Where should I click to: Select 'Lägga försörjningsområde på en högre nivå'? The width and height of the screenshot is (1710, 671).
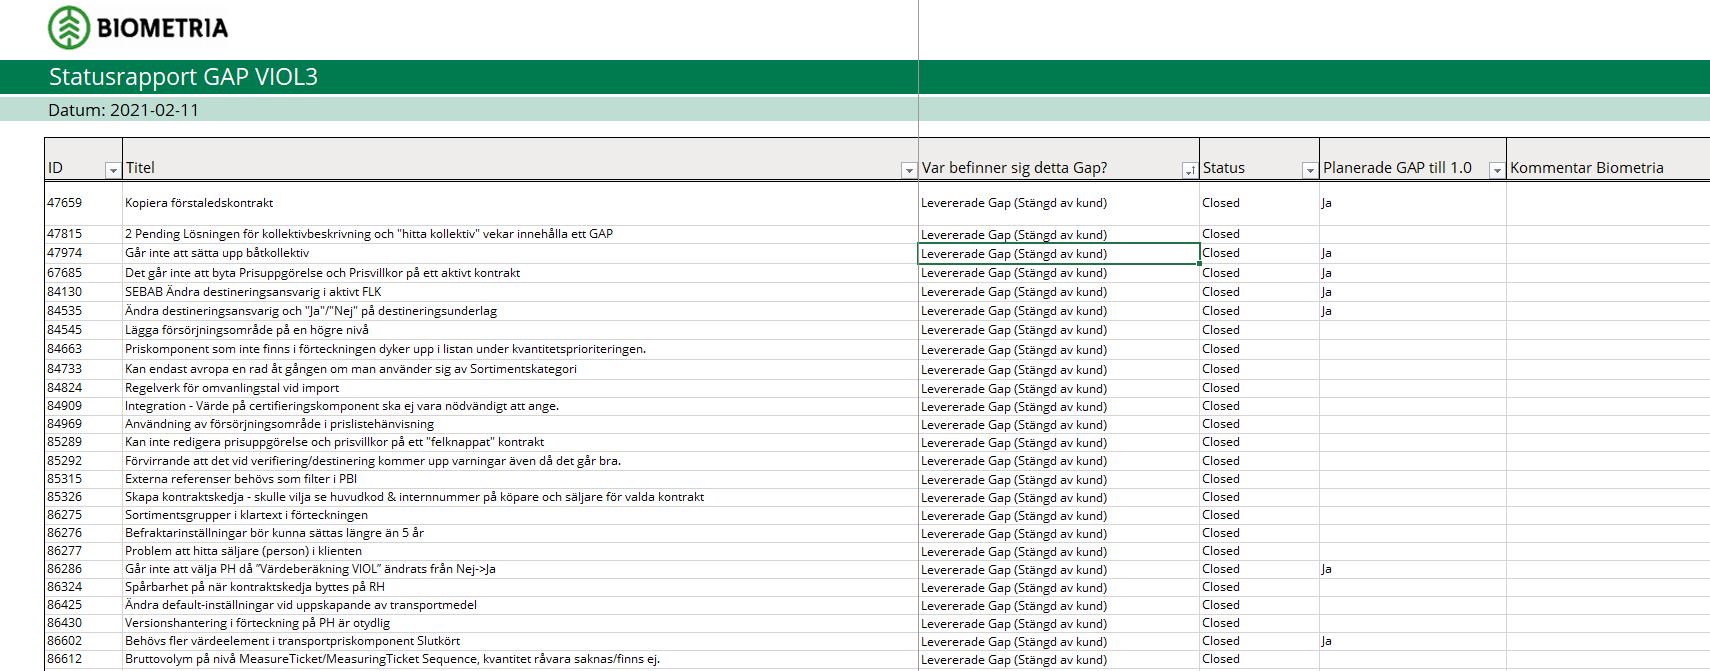[x=247, y=330]
